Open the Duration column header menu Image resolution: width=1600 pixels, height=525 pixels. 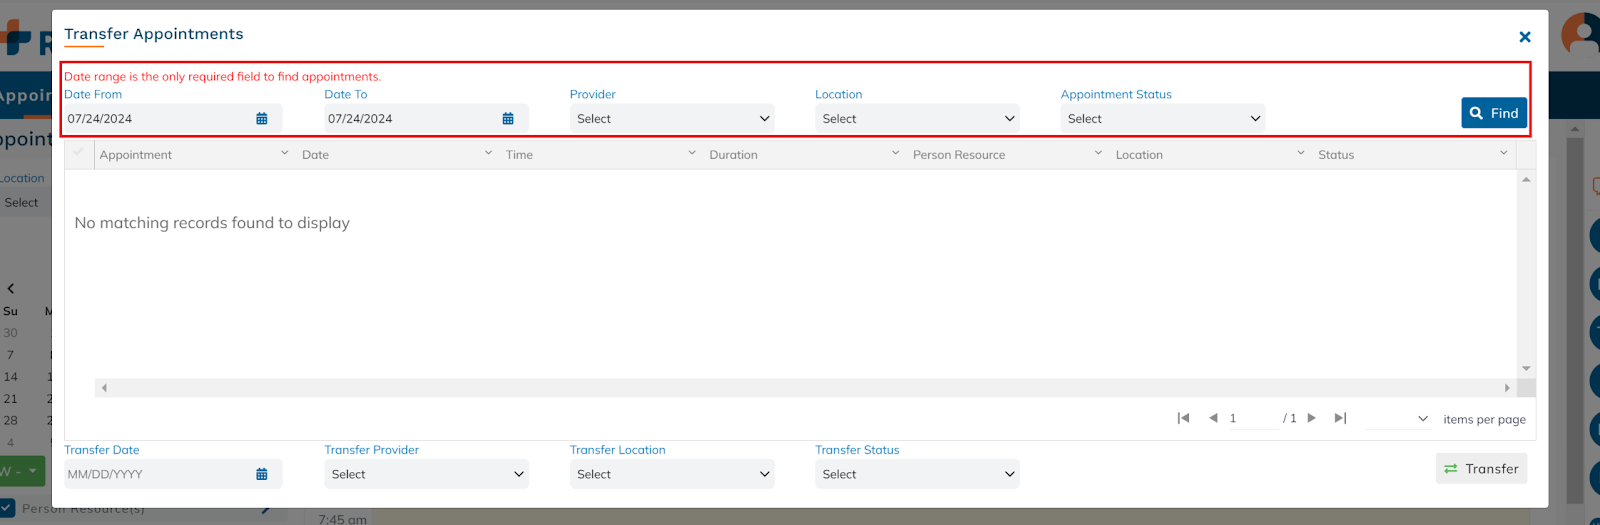tap(895, 154)
